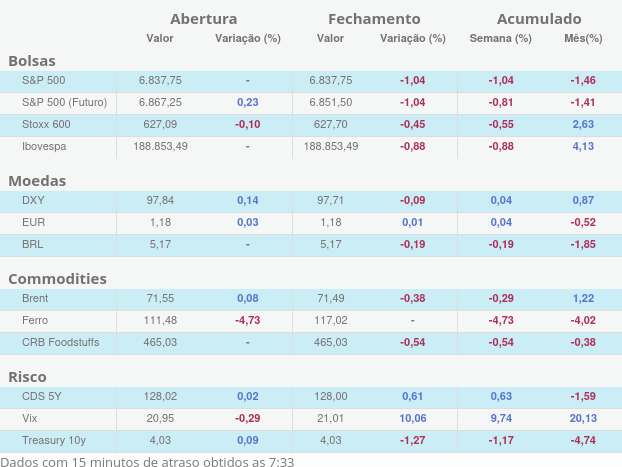
Task: Click the Acumulado column group header
Action: (538, 19)
